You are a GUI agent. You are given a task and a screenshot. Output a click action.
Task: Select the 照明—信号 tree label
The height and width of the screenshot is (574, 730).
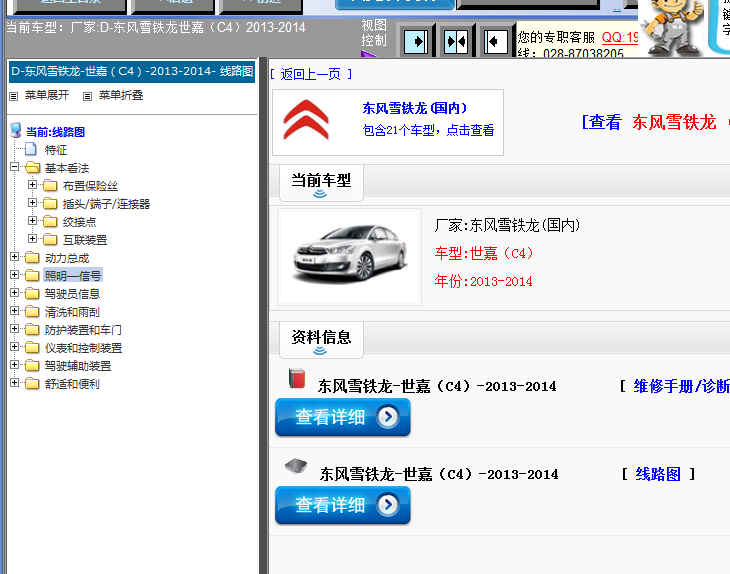[73, 276]
